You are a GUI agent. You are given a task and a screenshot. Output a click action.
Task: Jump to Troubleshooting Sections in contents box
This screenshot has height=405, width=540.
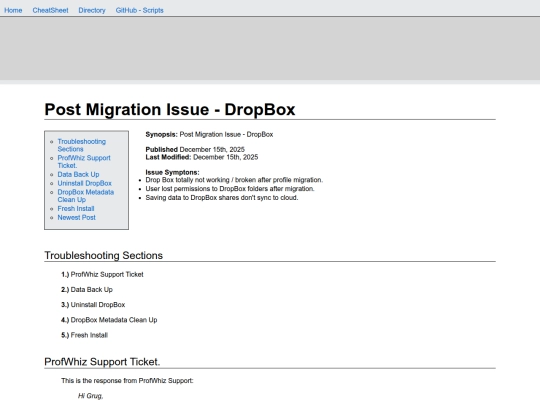[x=82, y=145]
